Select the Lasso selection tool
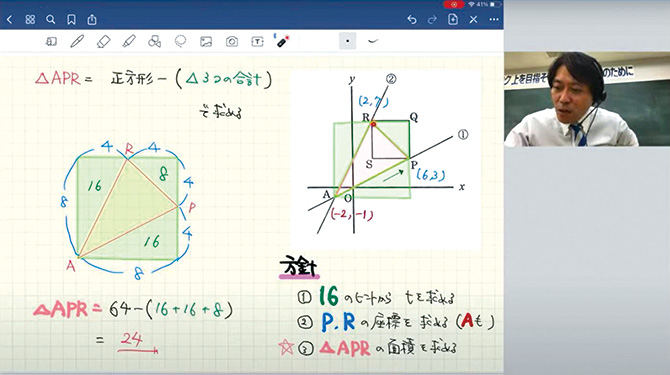The width and height of the screenshot is (670, 375). coord(180,41)
